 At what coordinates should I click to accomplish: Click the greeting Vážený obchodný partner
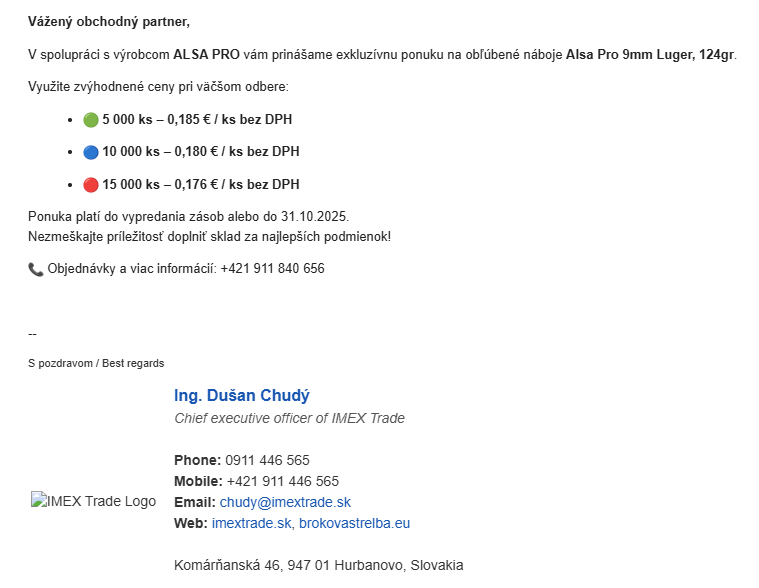[x=108, y=21]
